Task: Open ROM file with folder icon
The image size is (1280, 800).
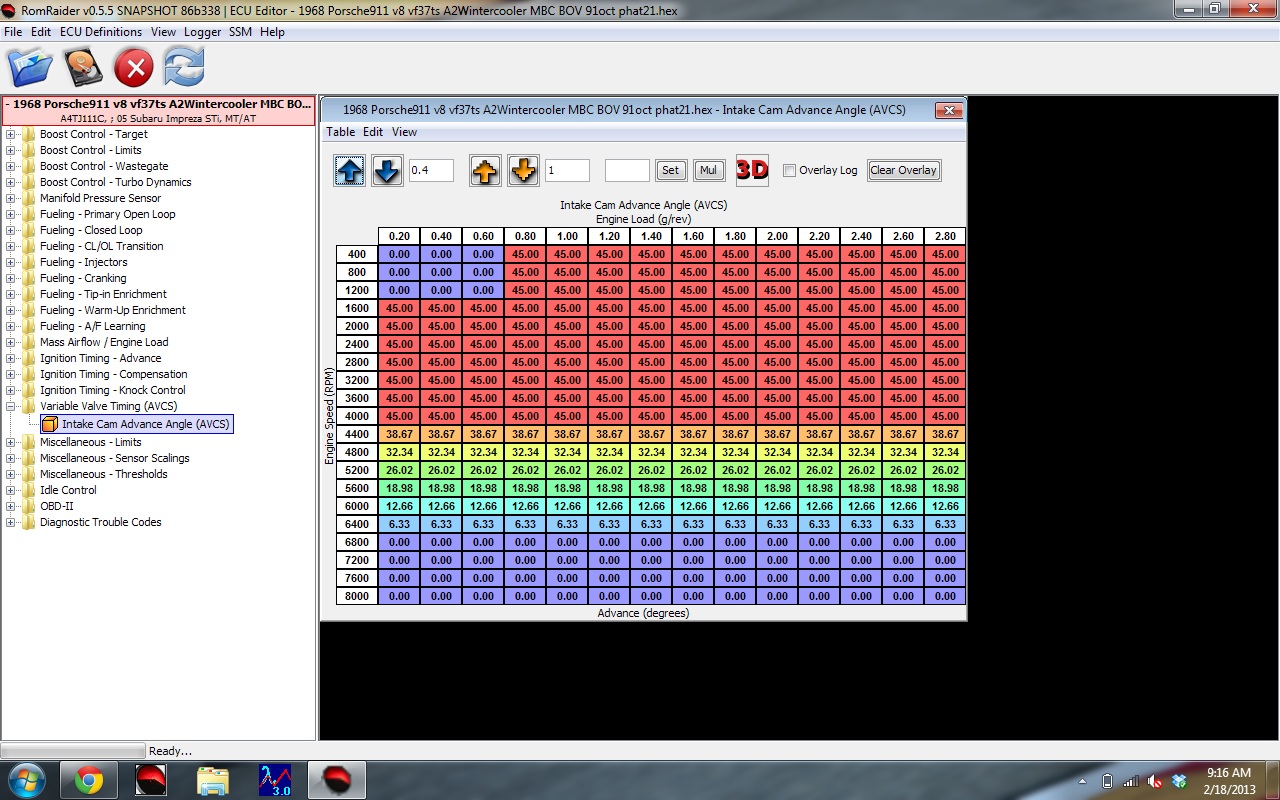Action: (30, 68)
